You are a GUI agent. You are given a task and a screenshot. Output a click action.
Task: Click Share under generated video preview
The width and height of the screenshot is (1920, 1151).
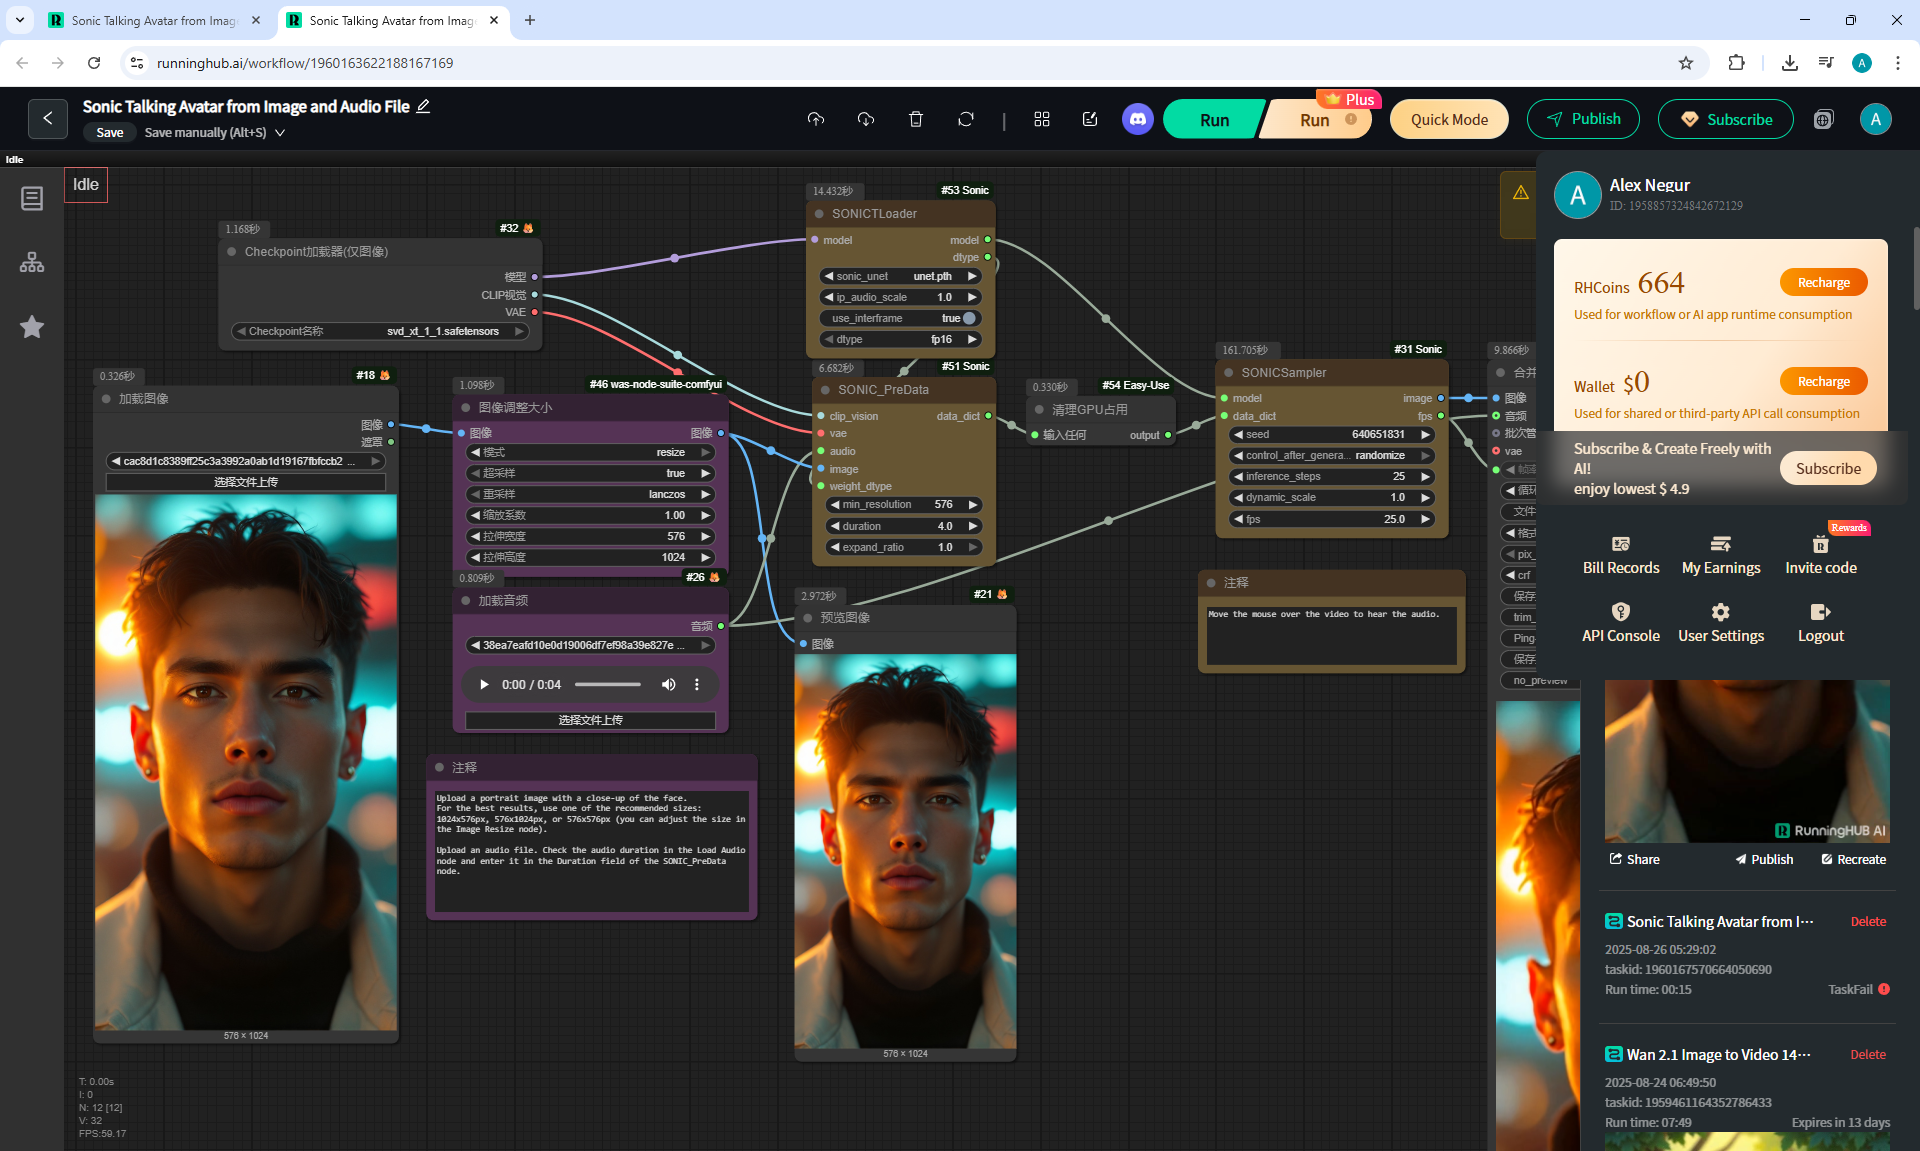pyautogui.click(x=1634, y=859)
